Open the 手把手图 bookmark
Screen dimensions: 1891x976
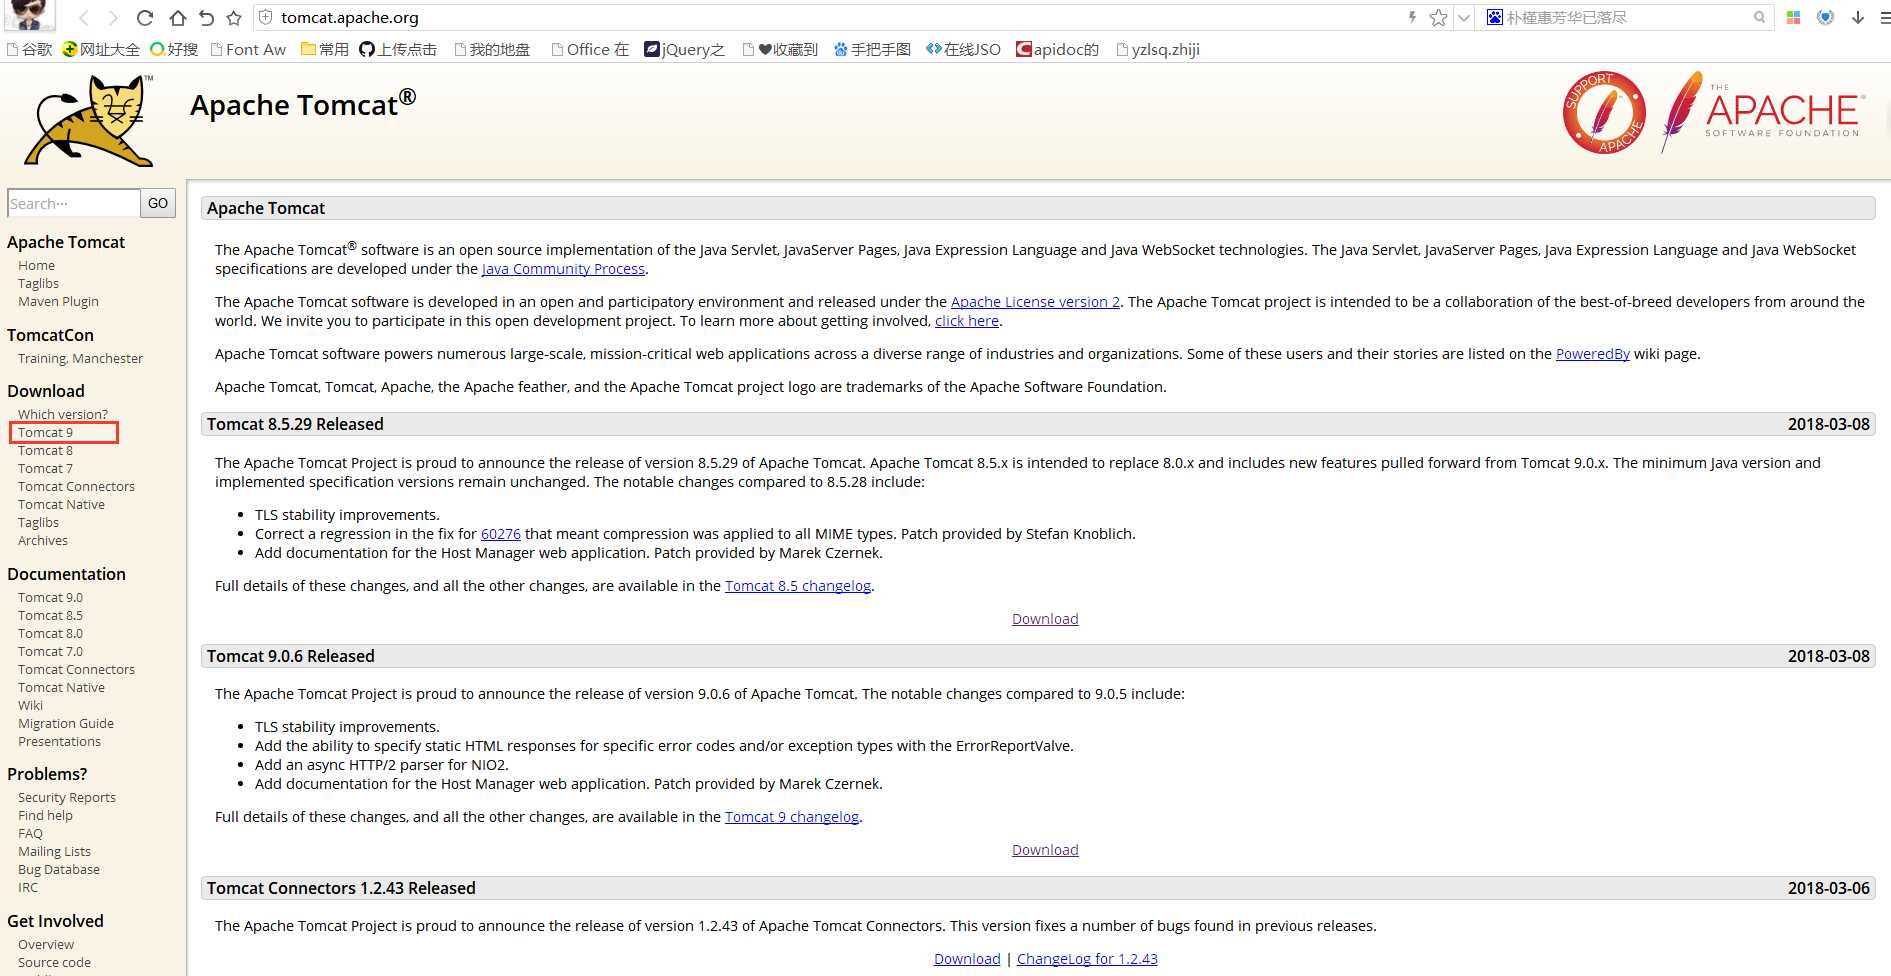tap(872, 49)
